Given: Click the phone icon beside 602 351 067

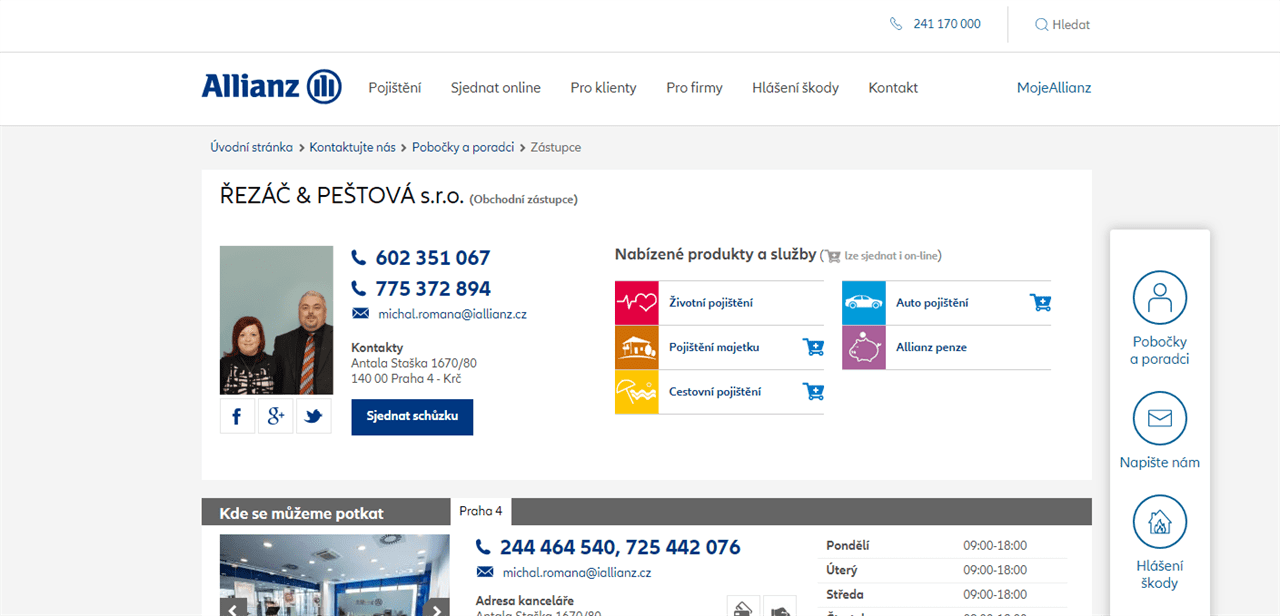Looking at the screenshot, I should [359, 258].
